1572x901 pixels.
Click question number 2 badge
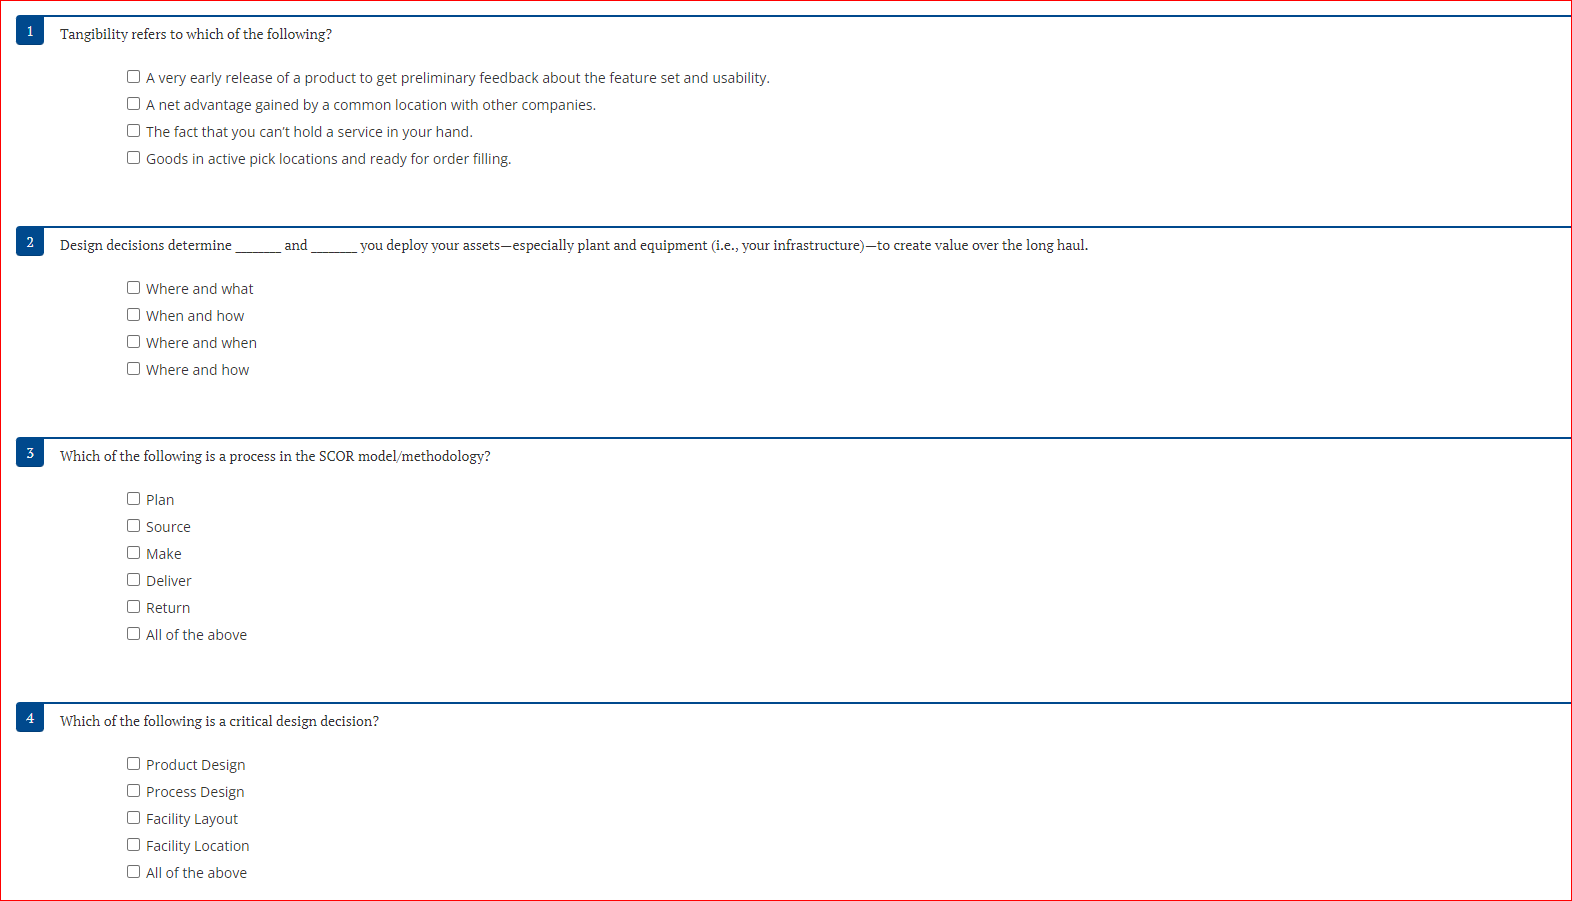30,242
